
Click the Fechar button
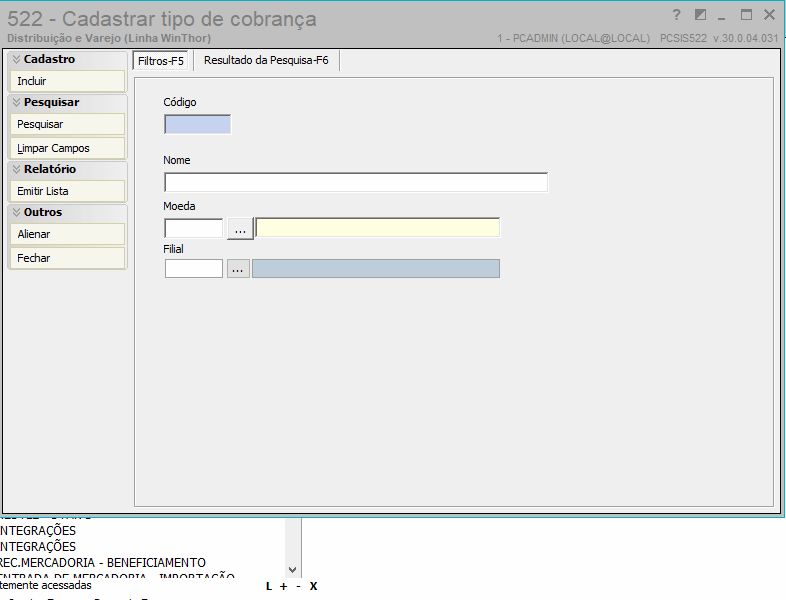pos(67,258)
